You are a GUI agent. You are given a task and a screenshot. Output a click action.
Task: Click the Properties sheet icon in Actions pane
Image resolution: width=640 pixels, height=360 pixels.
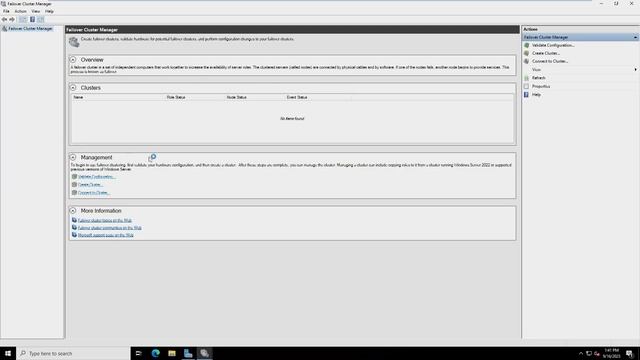pos(527,86)
